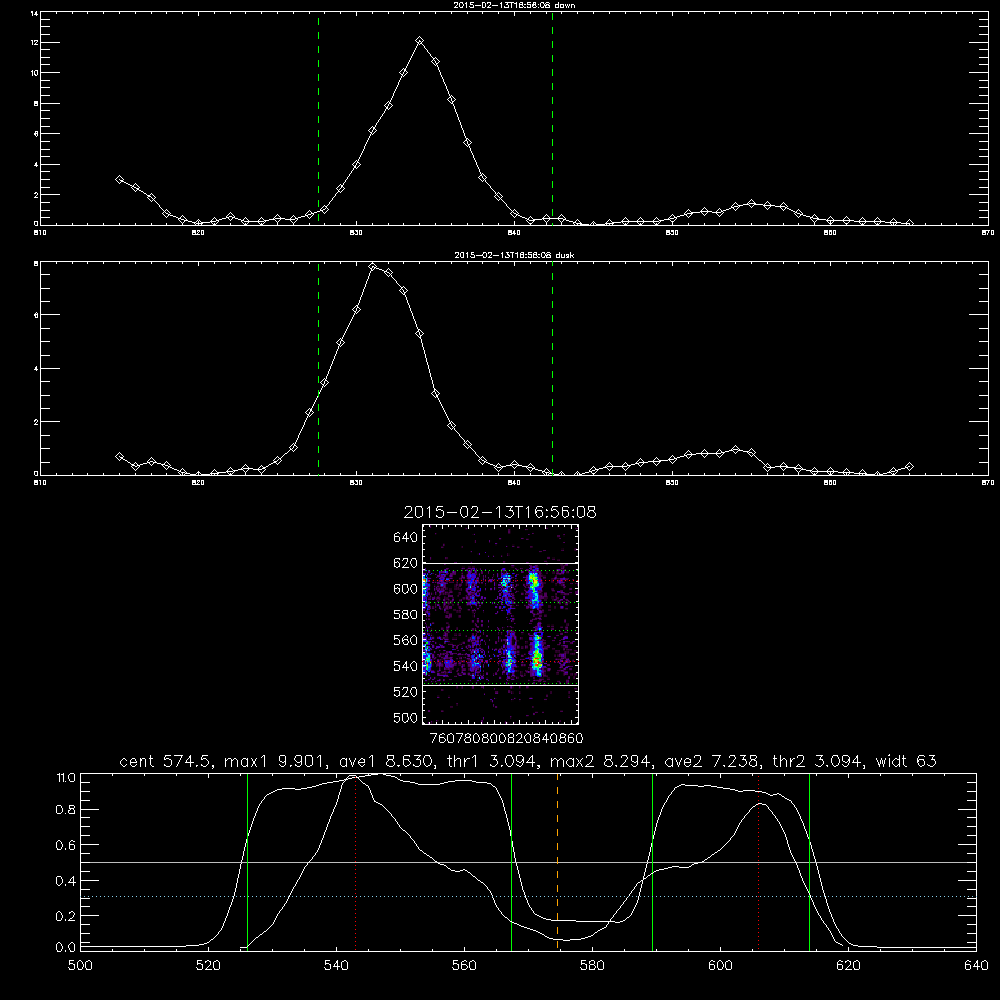
Task: Click 'widt 63' in the stats line
Action: click(x=906, y=761)
